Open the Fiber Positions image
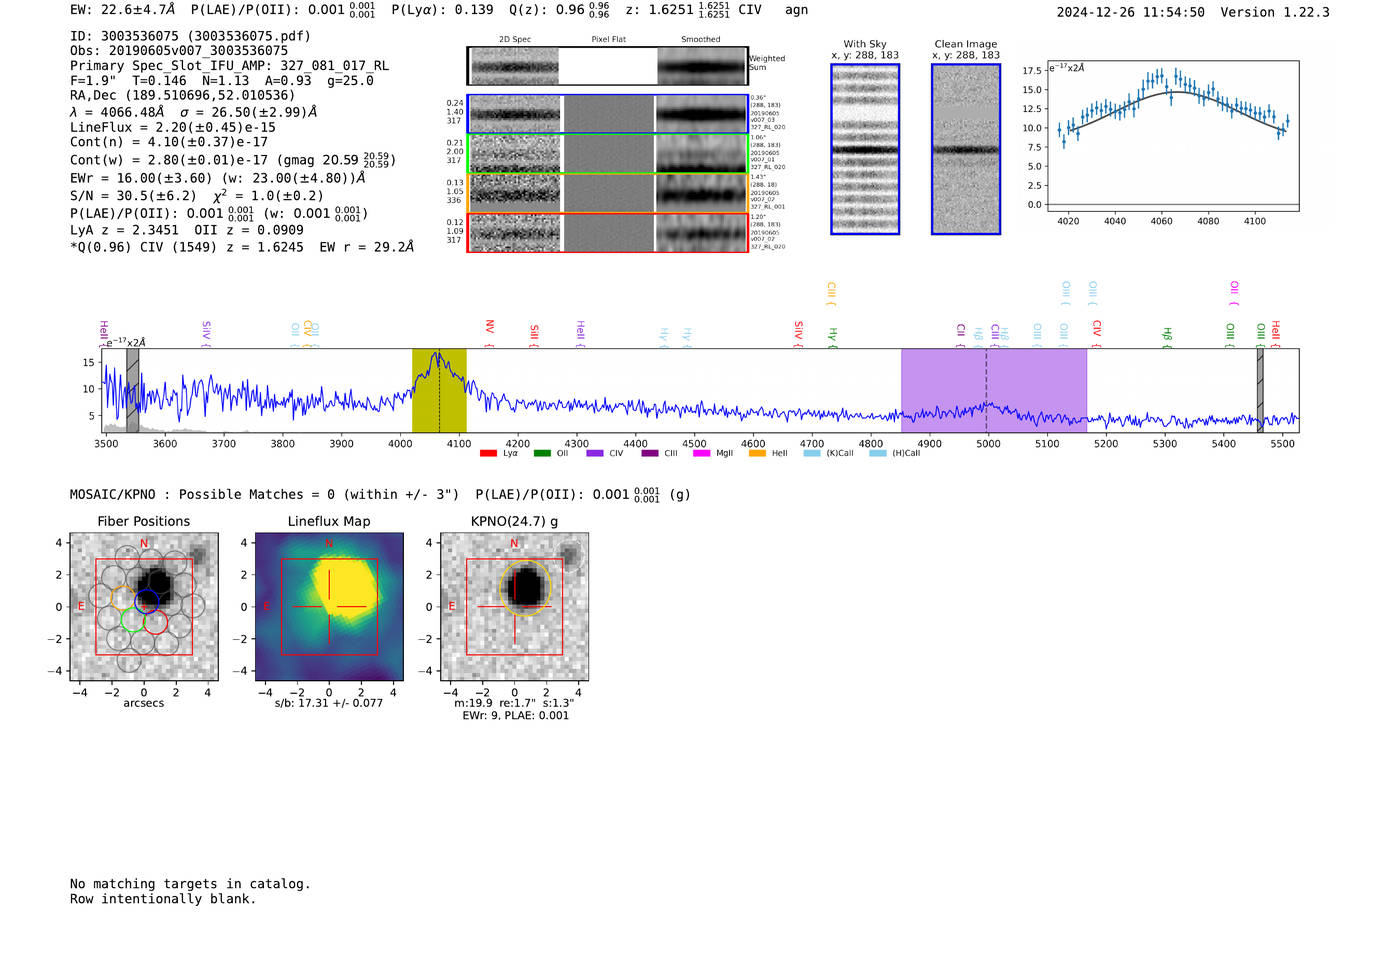The image size is (1400, 953). click(144, 607)
